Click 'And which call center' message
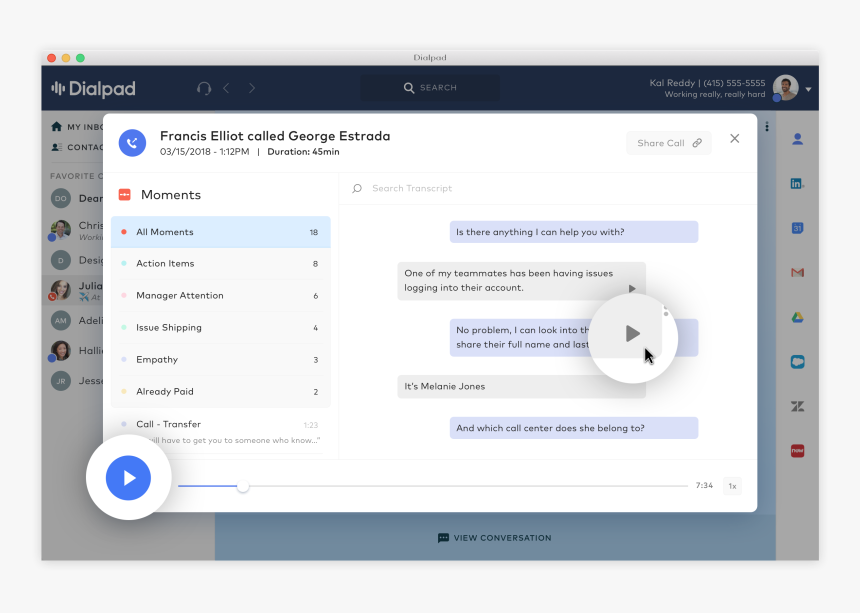Screen dimensions: 860x613 click(574, 428)
